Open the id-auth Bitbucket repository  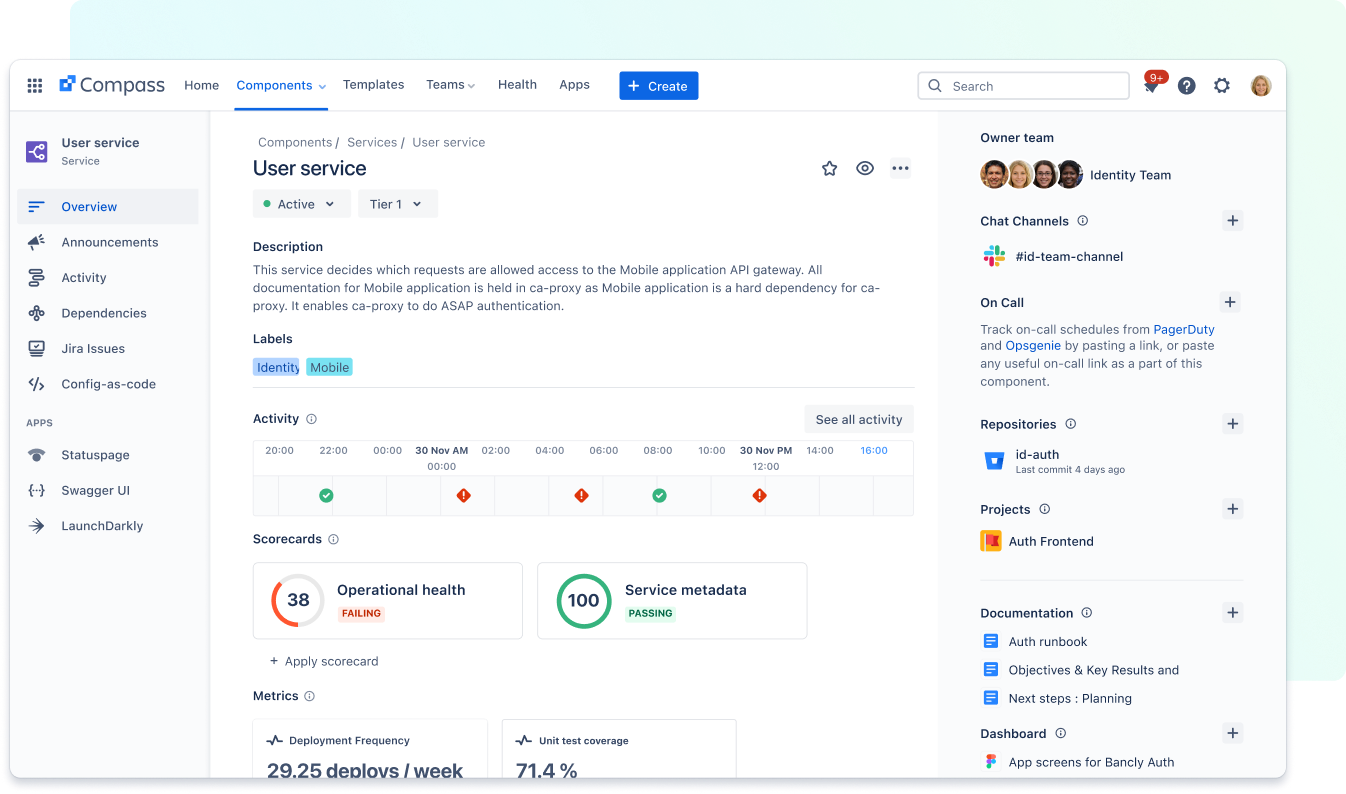[x=1037, y=454]
